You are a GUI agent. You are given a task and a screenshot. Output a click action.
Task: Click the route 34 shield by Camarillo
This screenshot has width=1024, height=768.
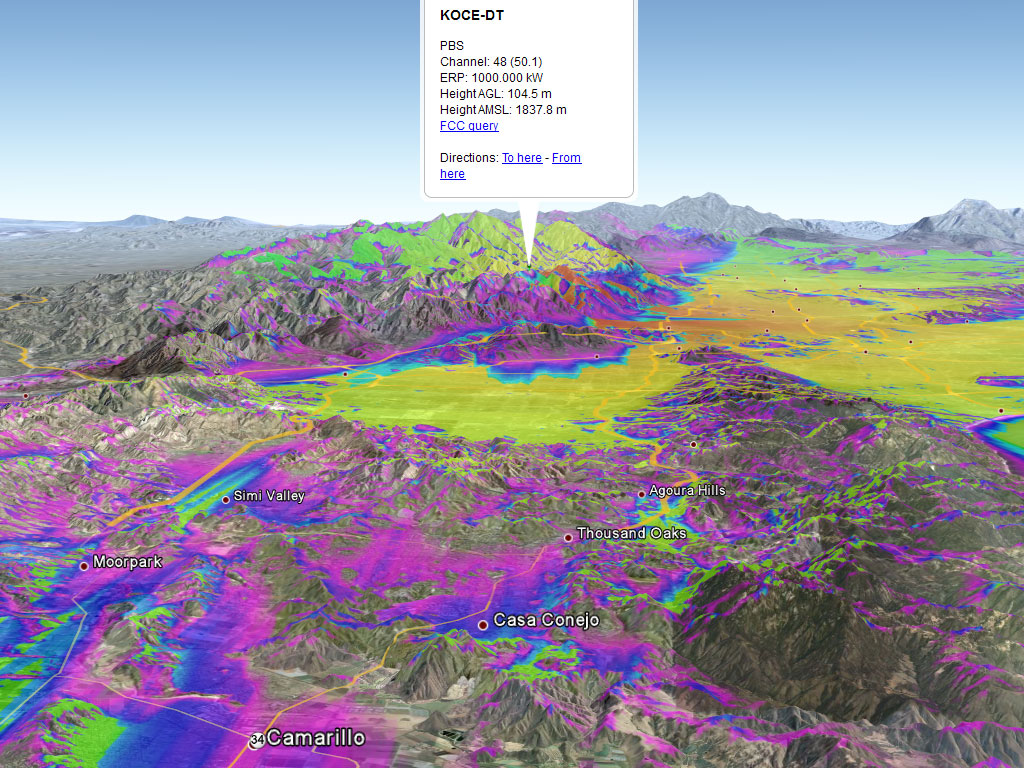257,741
